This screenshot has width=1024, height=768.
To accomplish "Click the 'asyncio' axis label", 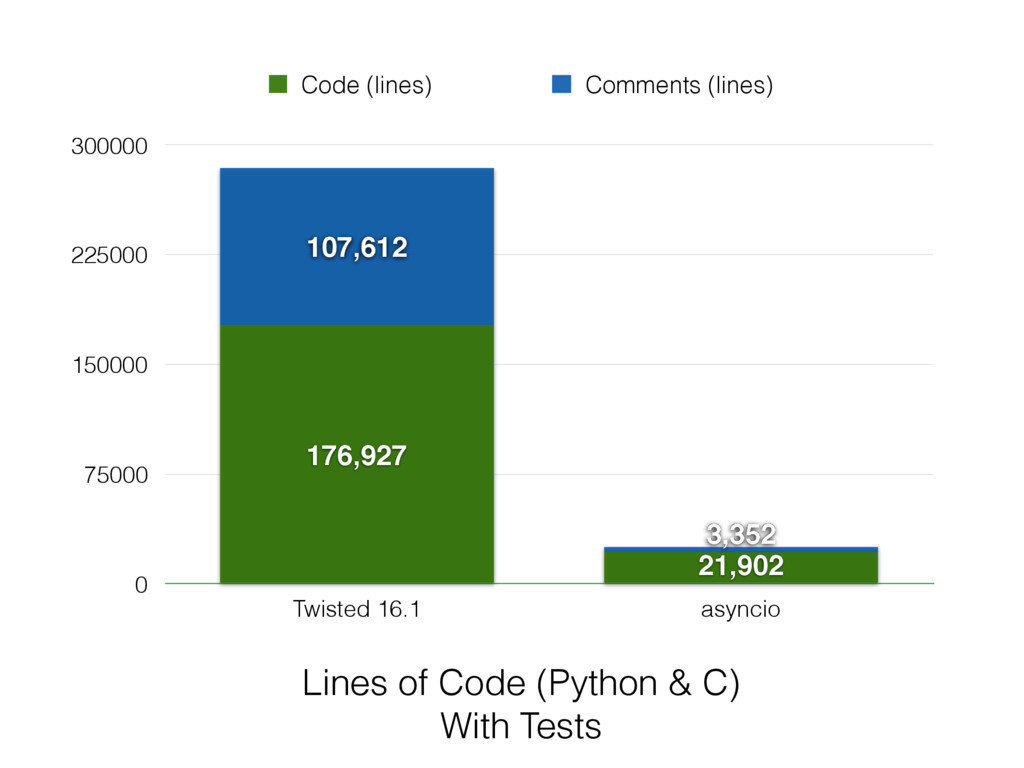I will pos(741,609).
